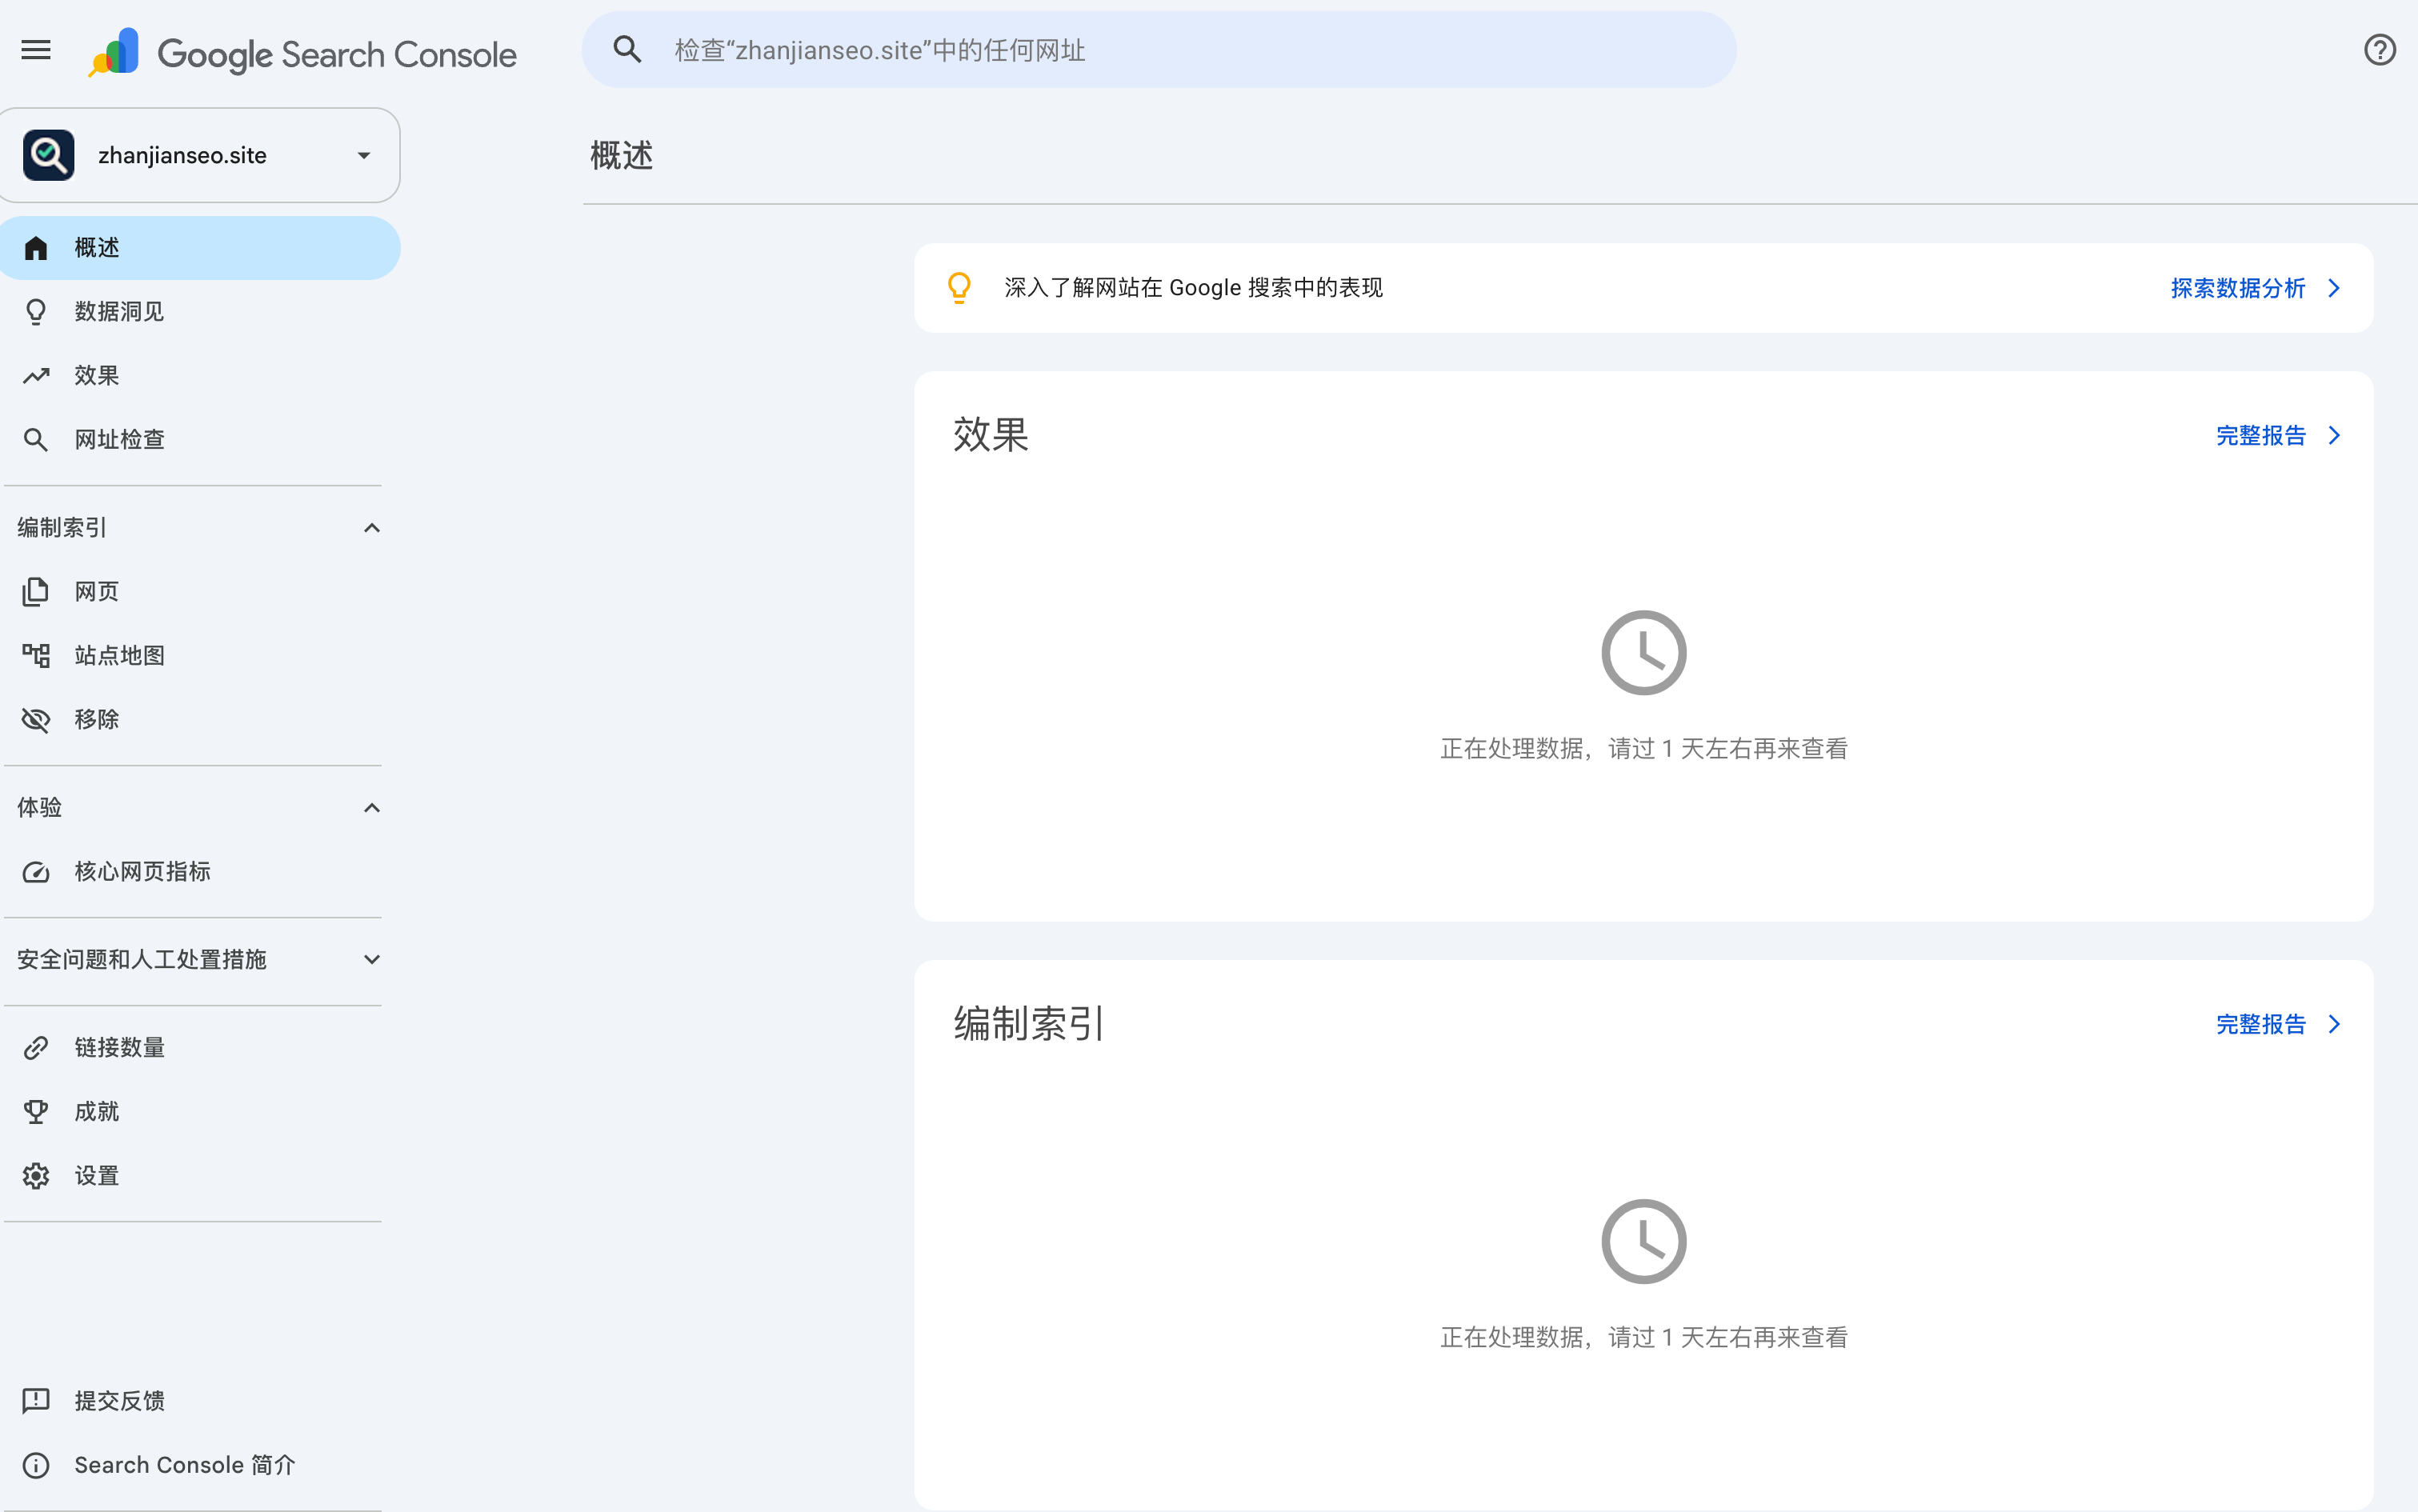Open 链接数量 in the sidebar
This screenshot has height=1512, width=2418.
200,1048
